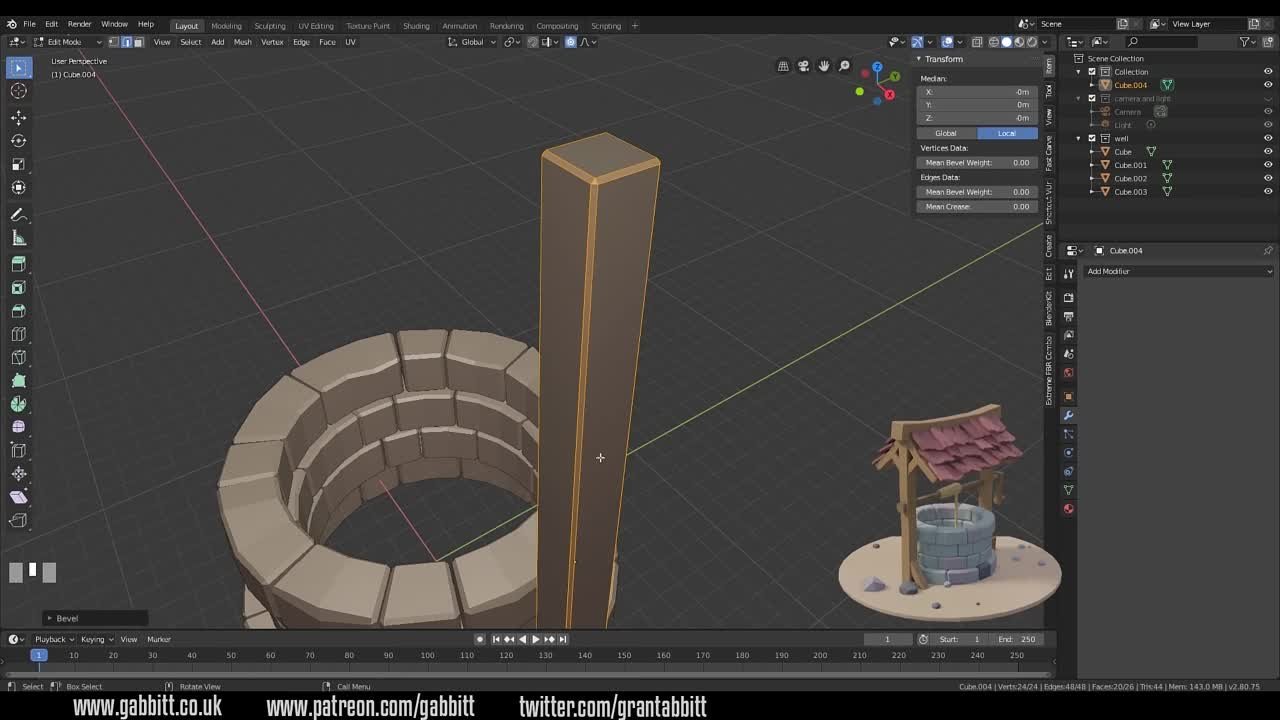Click the camera view icon in the viewport

(804, 65)
